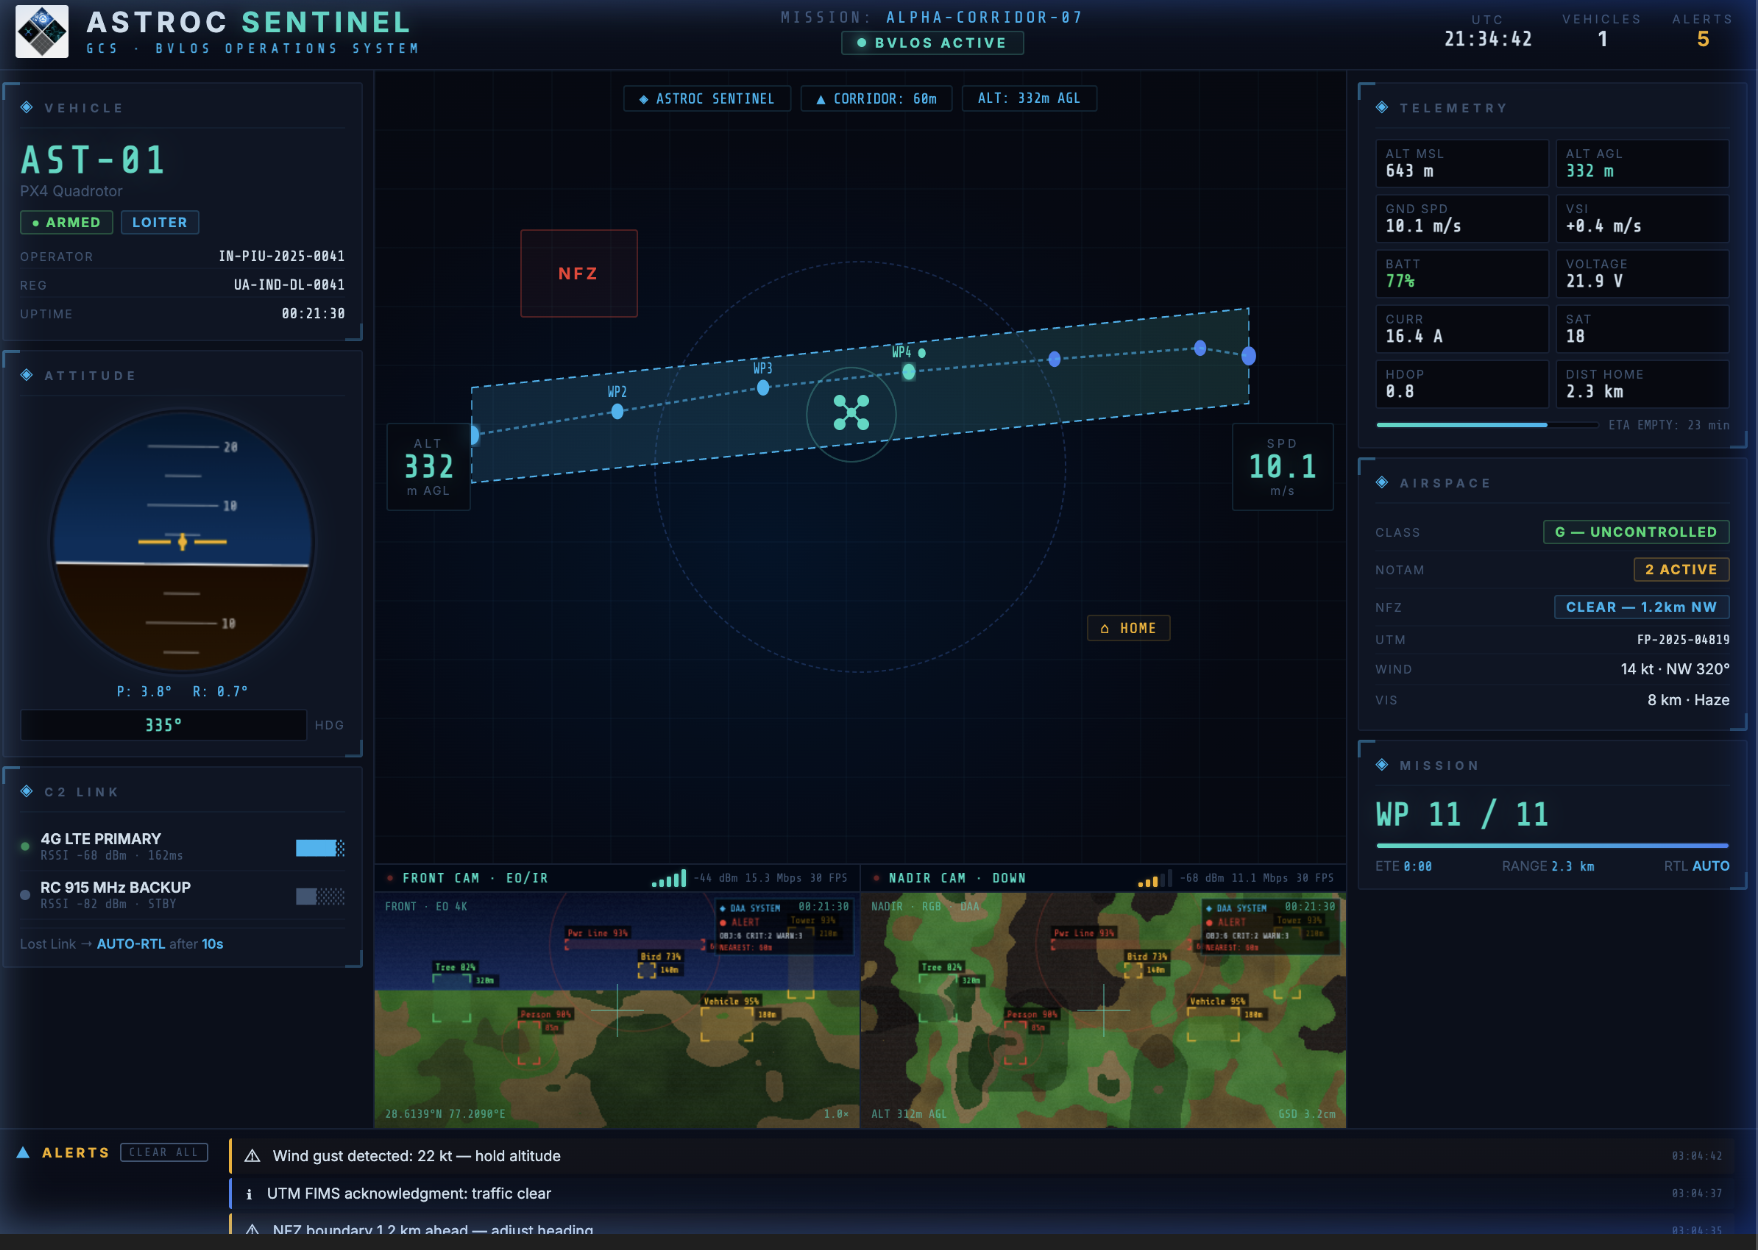The height and width of the screenshot is (1250, 1758).
Task: Expand the 2 ACTIVE NOTAM badge
Action: click(1680, 570)
